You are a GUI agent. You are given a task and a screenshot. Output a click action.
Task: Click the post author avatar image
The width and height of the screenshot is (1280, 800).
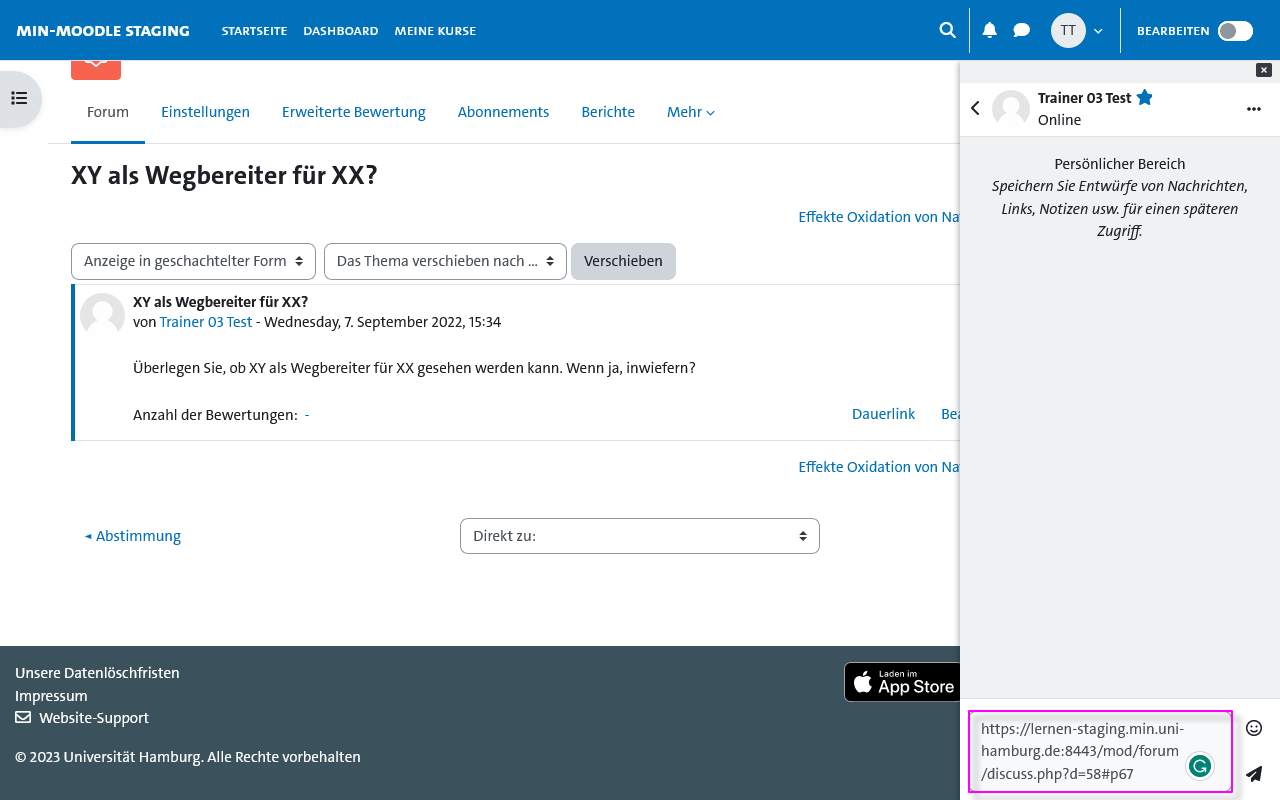[x=102, y=315]
